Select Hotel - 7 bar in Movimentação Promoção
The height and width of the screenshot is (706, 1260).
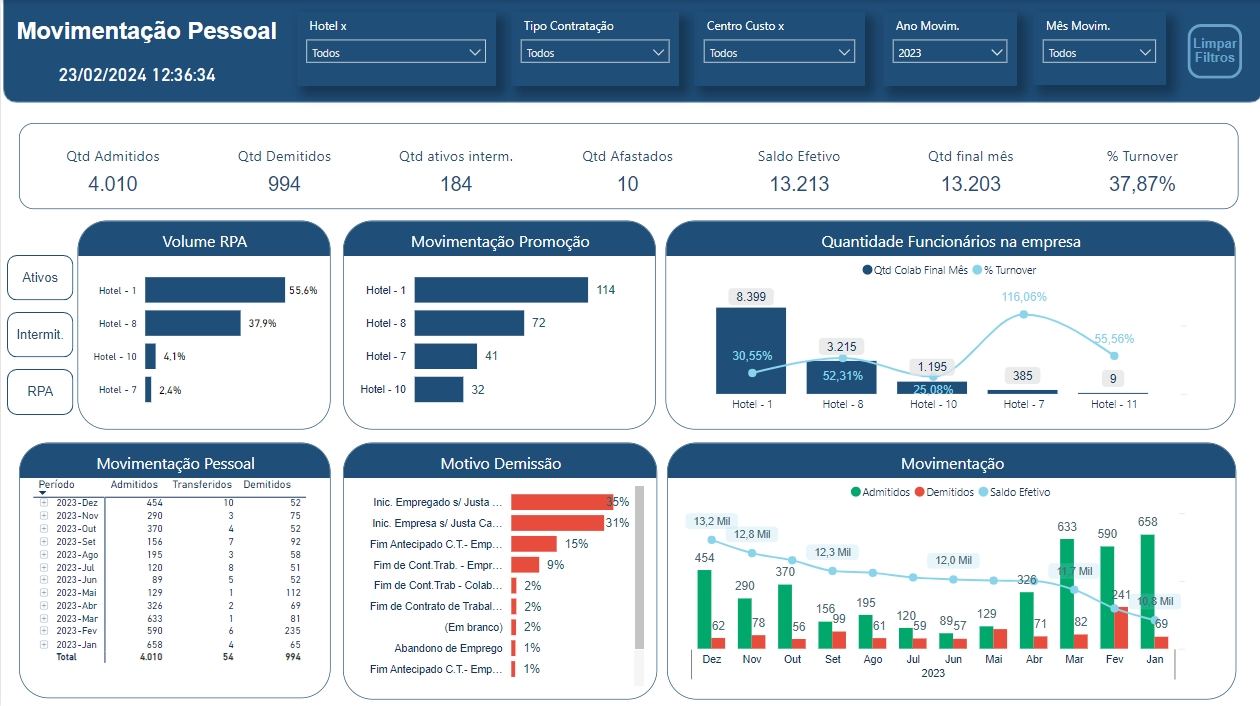[446, 356]
